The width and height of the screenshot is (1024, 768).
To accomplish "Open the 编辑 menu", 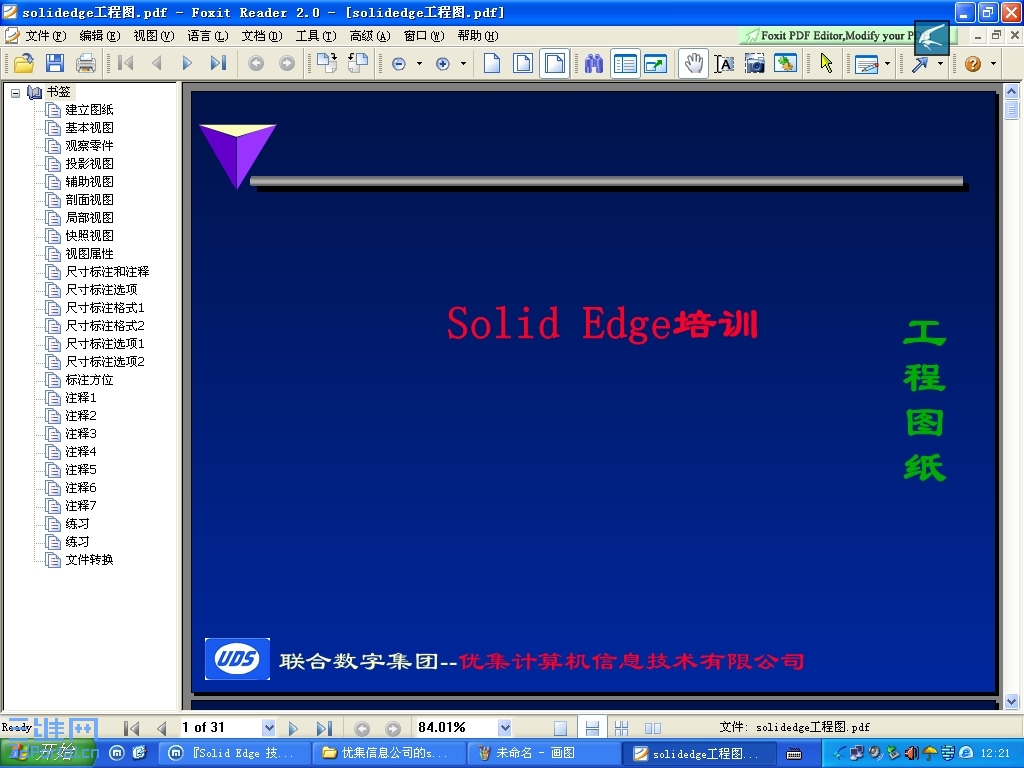I will pos(99,36).
